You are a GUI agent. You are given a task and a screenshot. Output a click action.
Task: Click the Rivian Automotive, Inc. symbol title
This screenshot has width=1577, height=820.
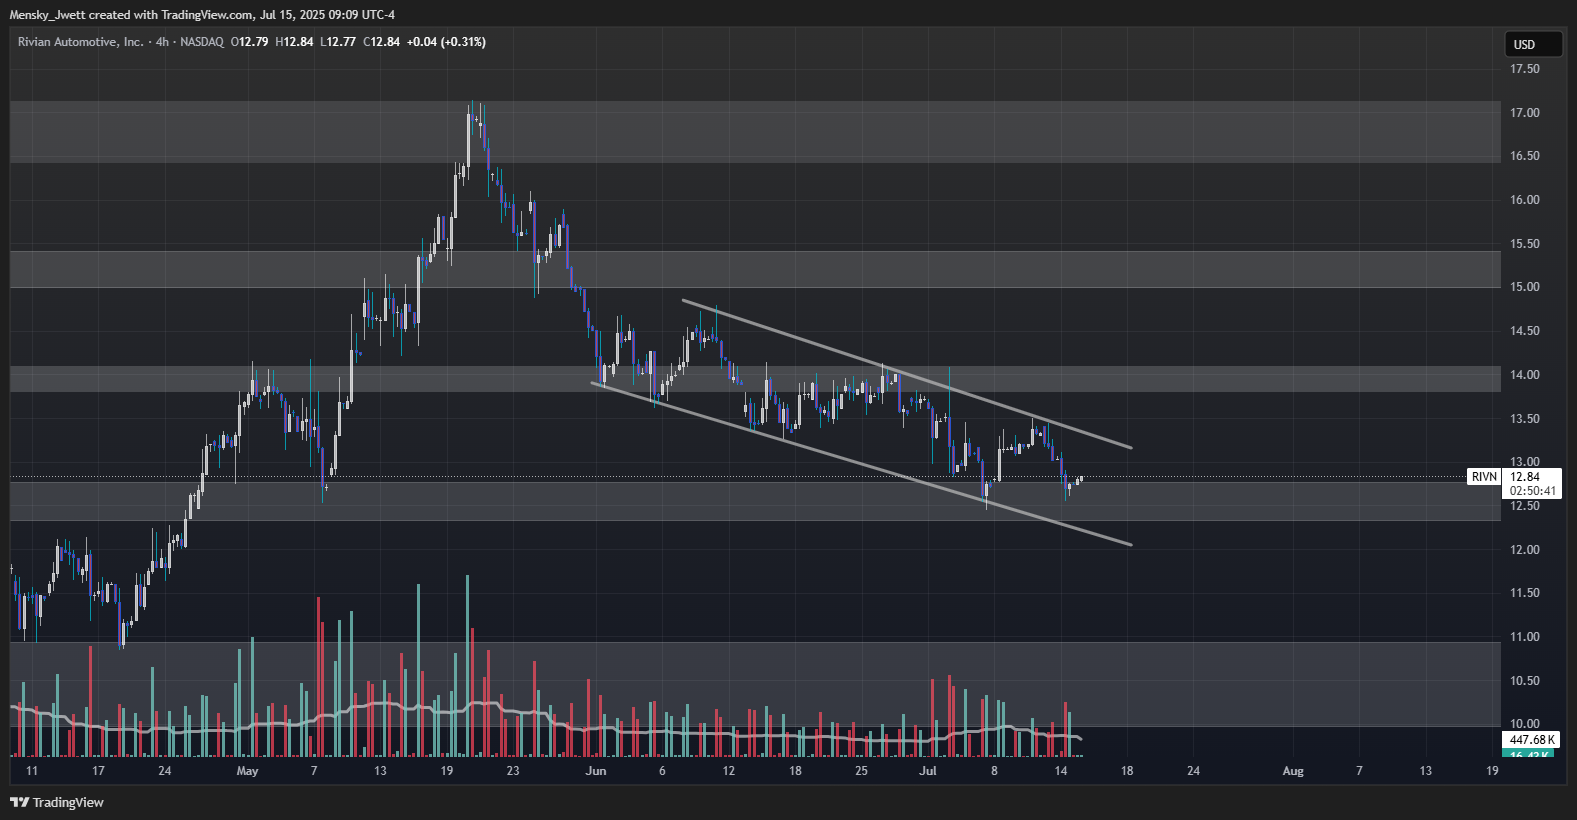[x=80, y=42]
